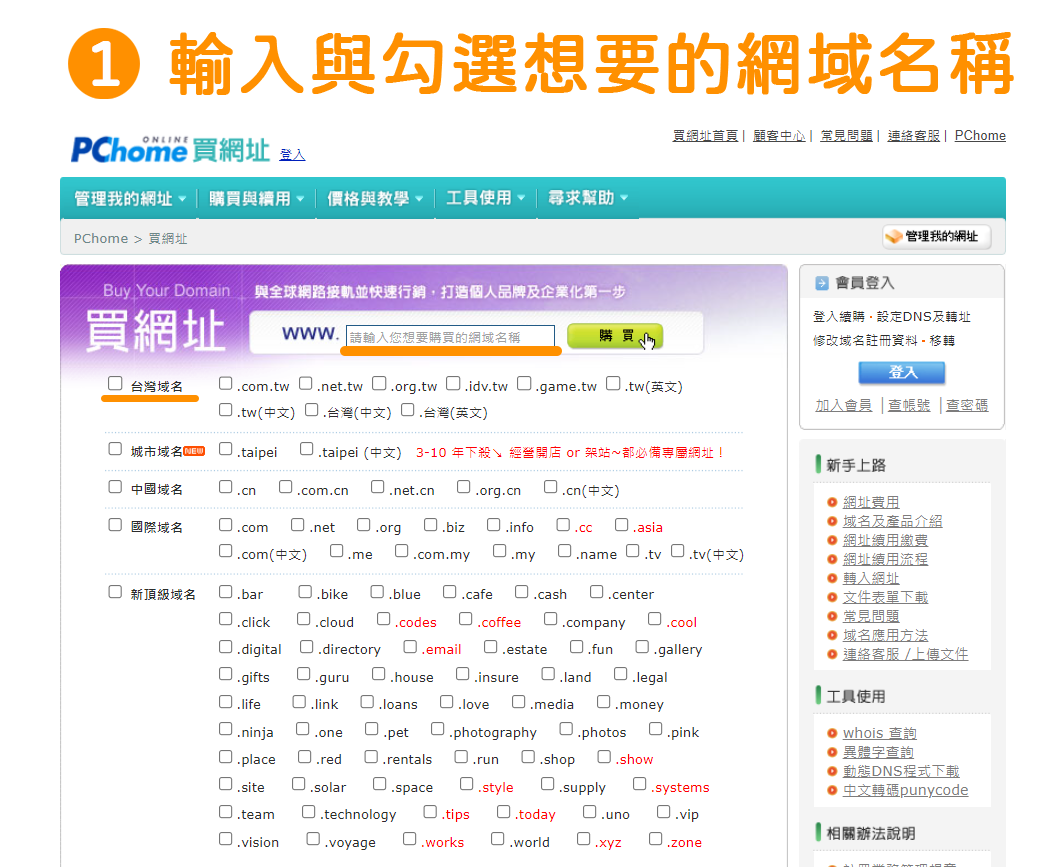Screen dimensions: 1061x867
Task: Tick the .idv.tw checkbox
Action: [453, 384]
